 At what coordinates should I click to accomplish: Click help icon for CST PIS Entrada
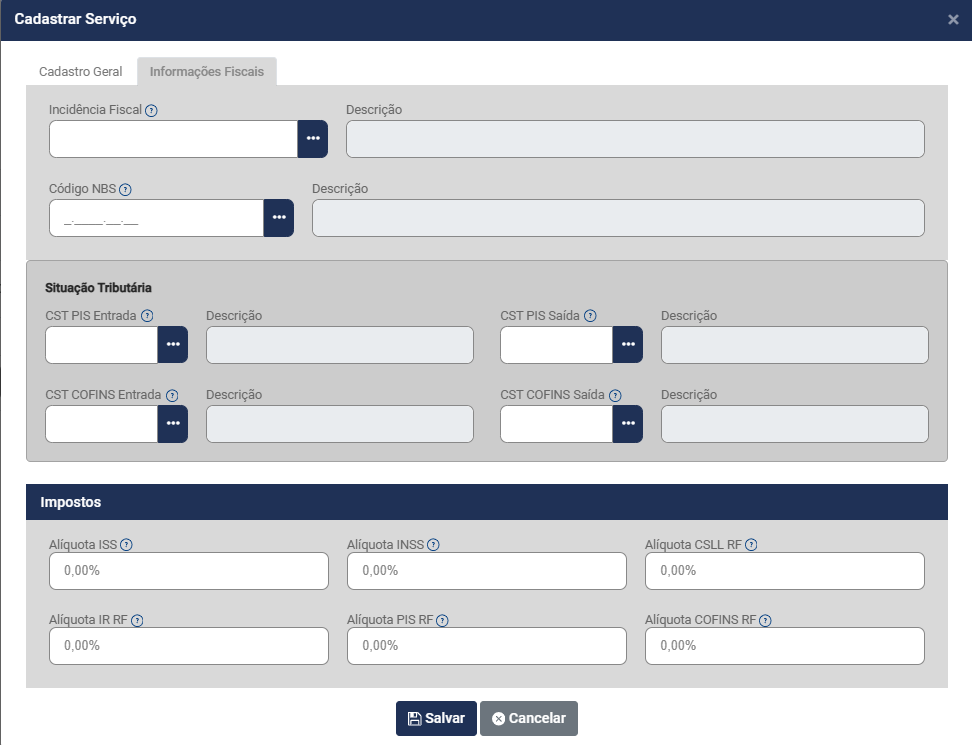(147, 316)
